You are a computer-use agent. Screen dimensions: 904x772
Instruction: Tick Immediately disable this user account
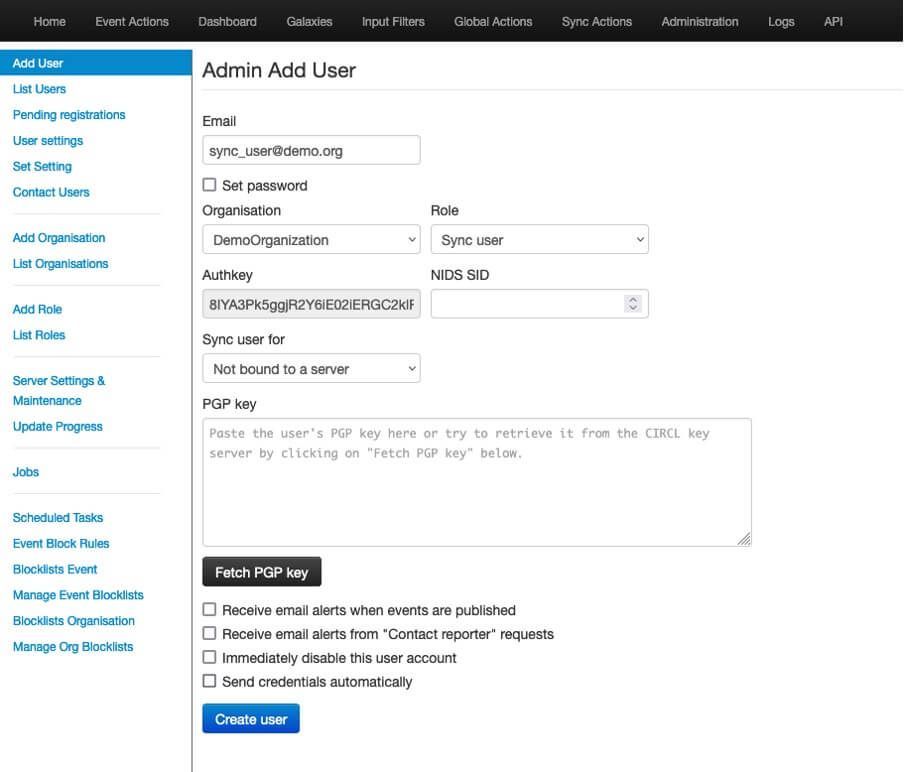(x=210, y=657)
